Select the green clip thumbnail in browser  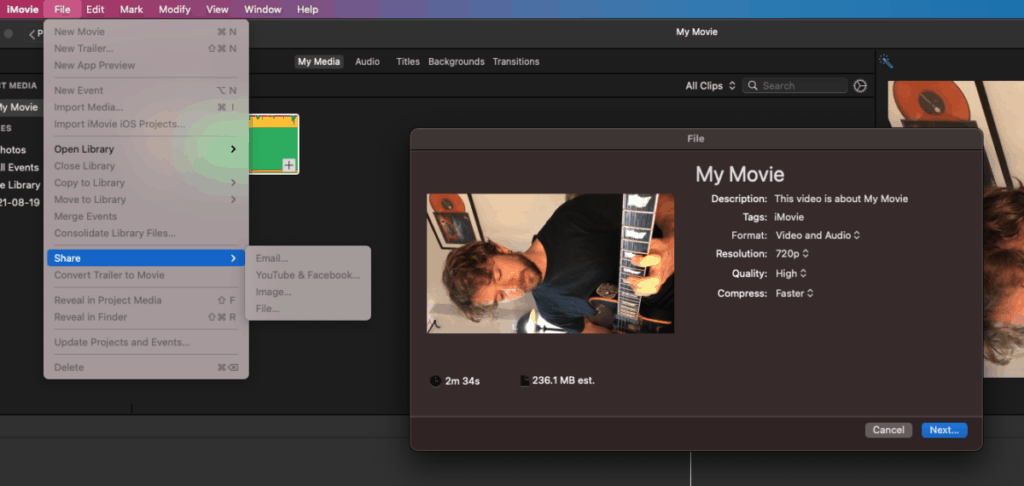[274, 144]
